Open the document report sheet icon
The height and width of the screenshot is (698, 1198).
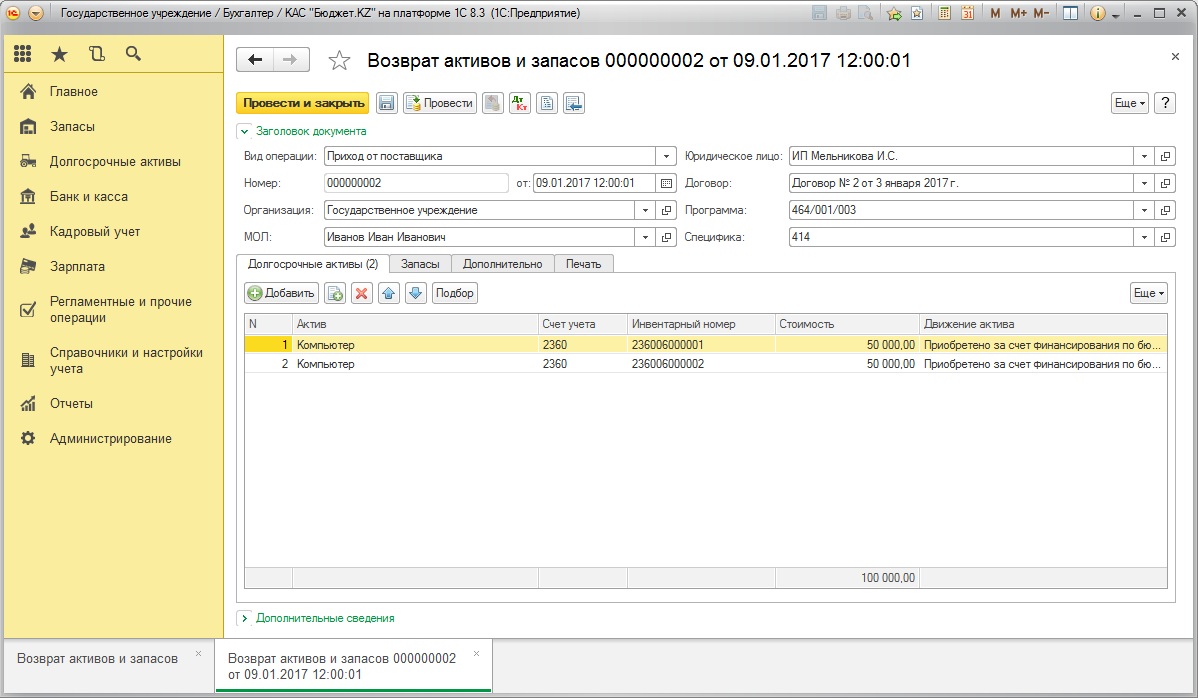tap(547, 103)
